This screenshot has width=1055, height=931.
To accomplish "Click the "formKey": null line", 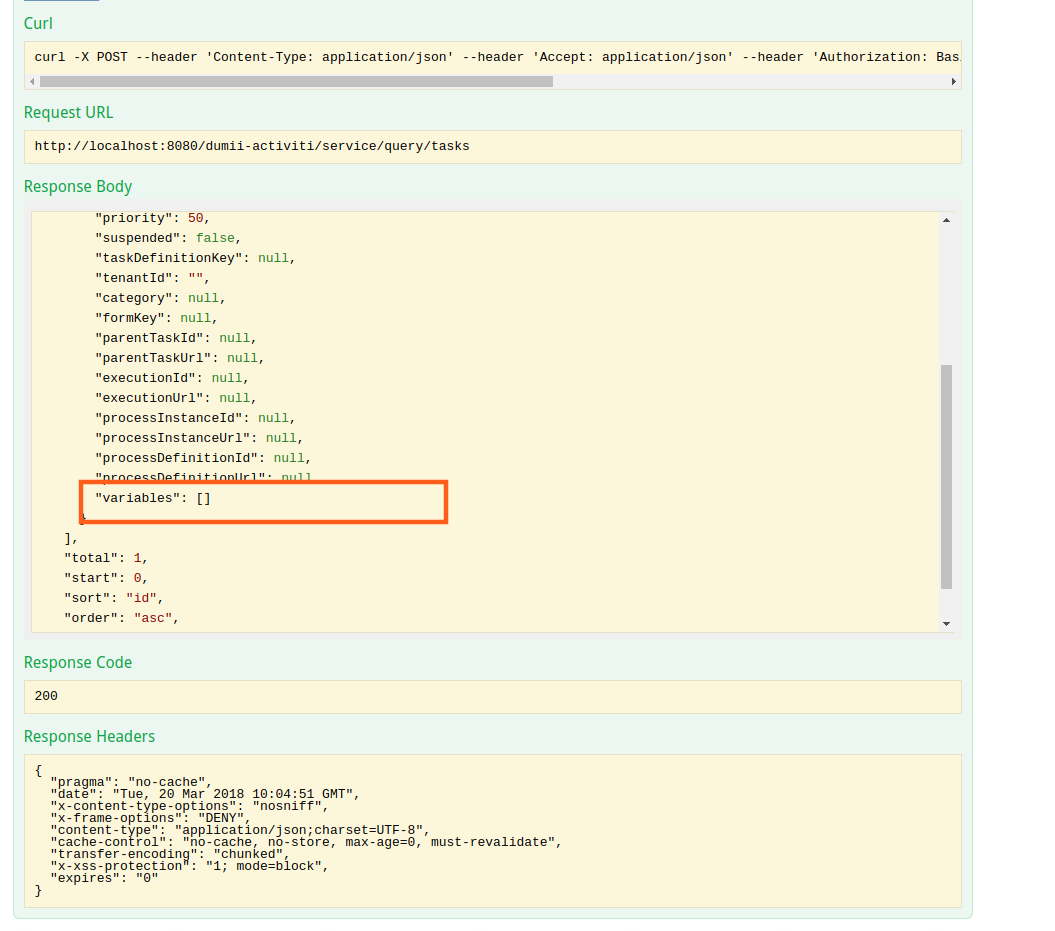I will 156,318.
